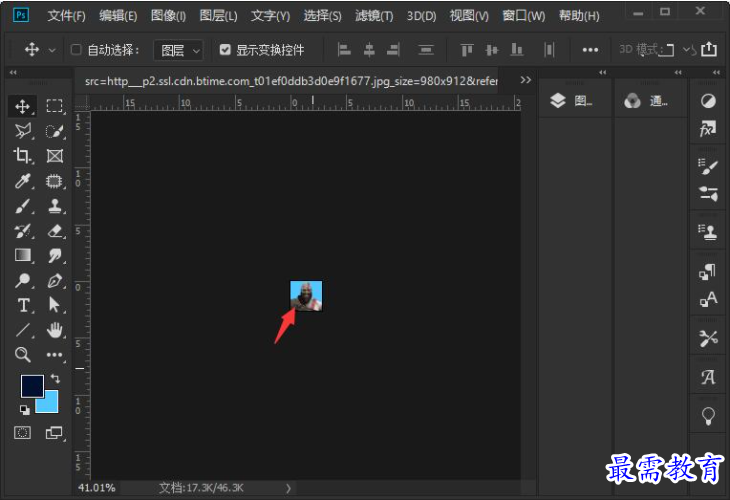The image size is (730, 500).
Task: Open the Window menu
Action: (524, 16)
